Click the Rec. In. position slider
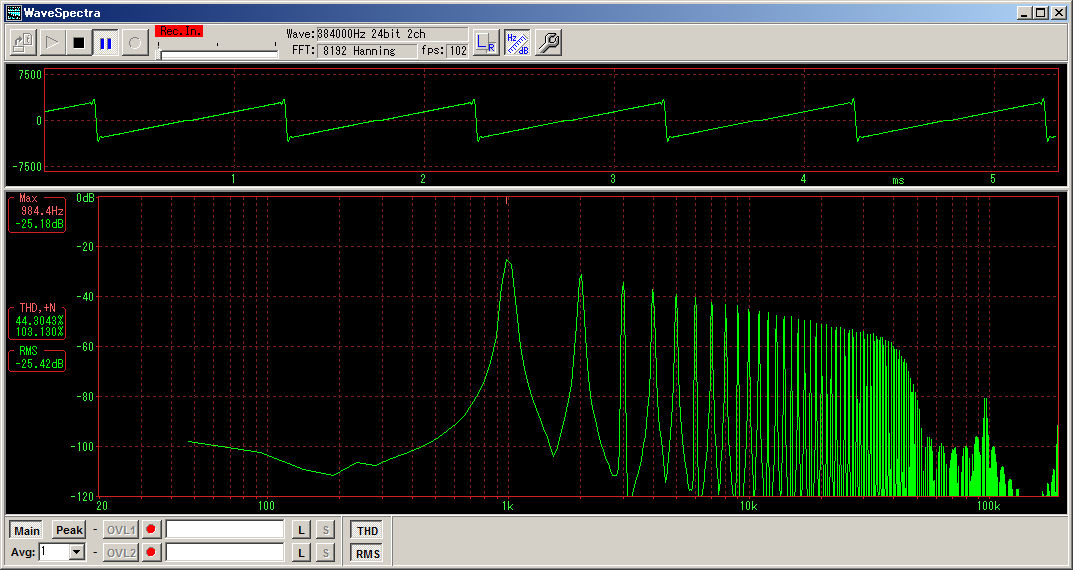This screenshot has width=1073, height=570. (x=218, y=53)
